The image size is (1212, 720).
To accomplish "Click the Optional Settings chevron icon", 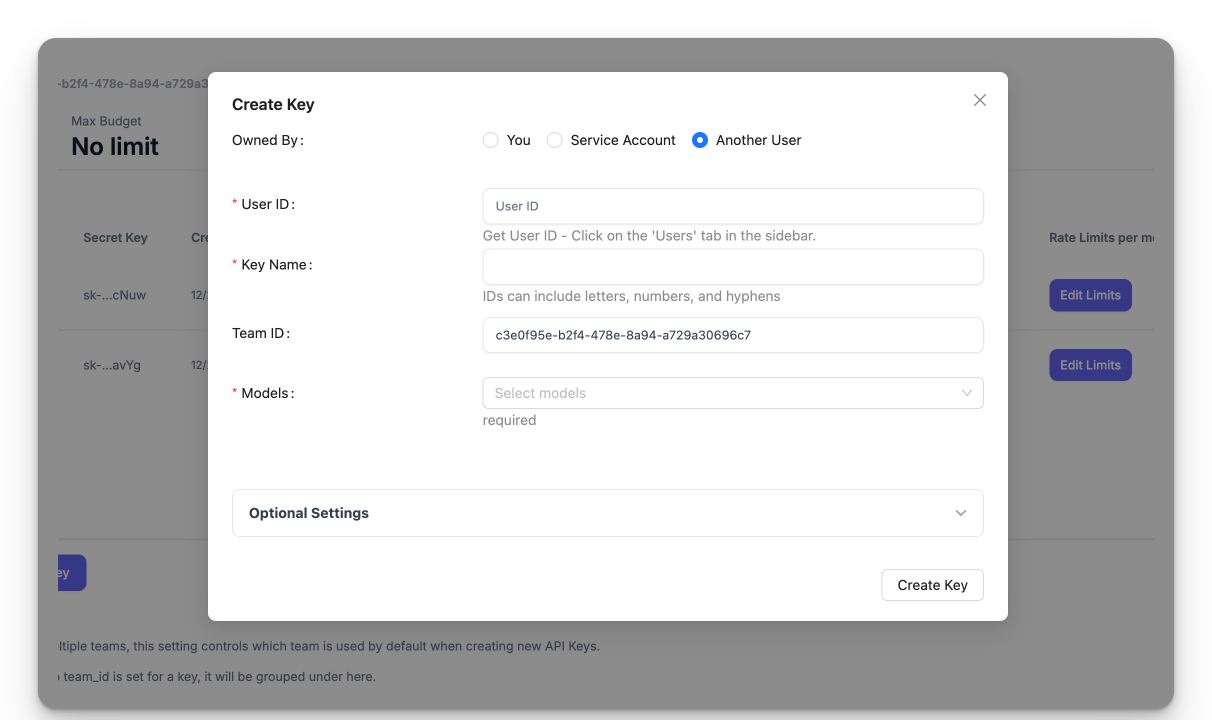I will pos(960,513).
